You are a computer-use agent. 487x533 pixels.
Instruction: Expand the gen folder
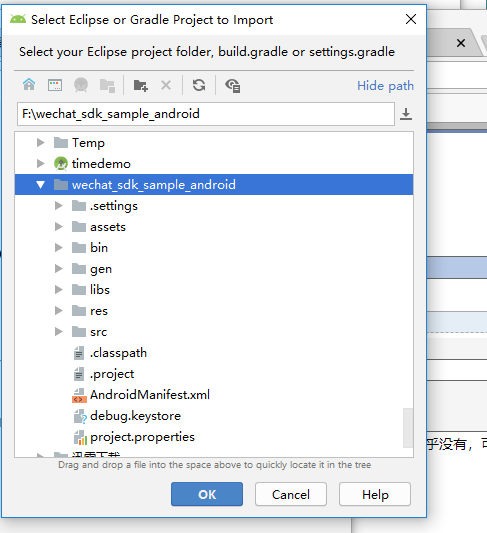pyautogui.click(x=58, y=269)
